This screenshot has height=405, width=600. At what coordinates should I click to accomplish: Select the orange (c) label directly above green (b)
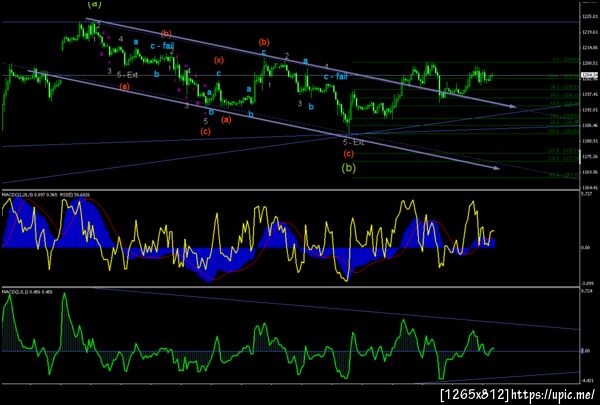[x=348, y=154]
